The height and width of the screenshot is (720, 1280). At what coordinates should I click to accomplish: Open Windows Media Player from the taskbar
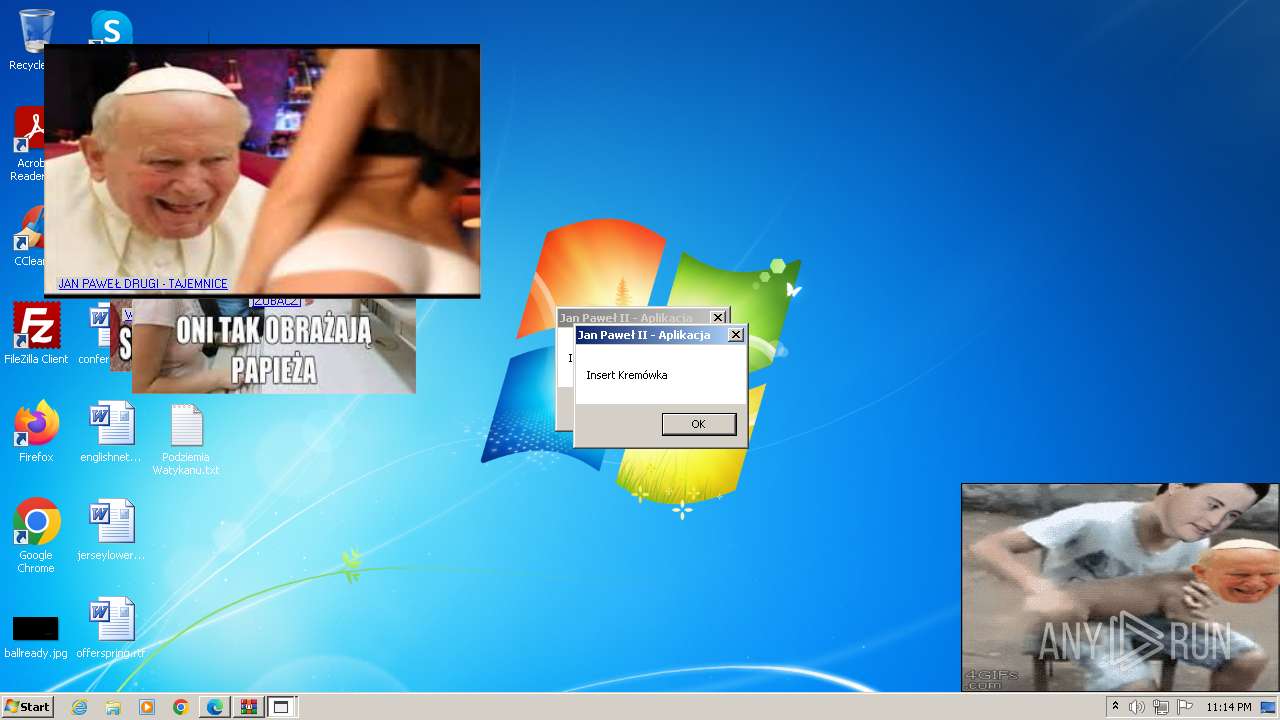tap(147, 707)
